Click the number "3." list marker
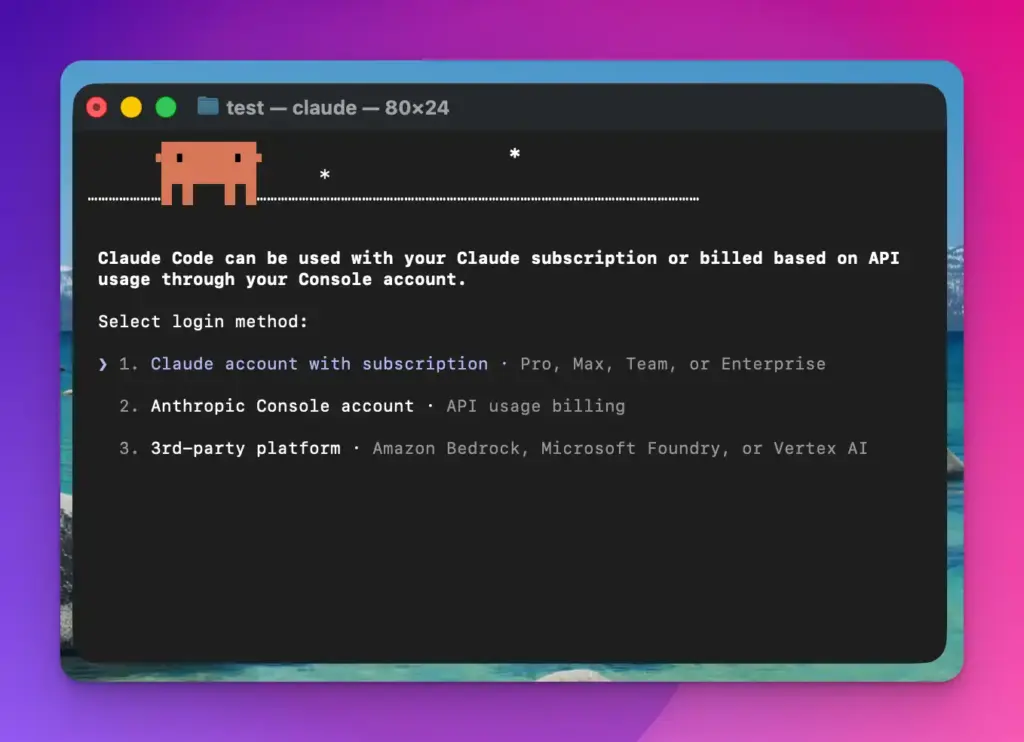Viewport: 1024px width, 742px height. 129,448
